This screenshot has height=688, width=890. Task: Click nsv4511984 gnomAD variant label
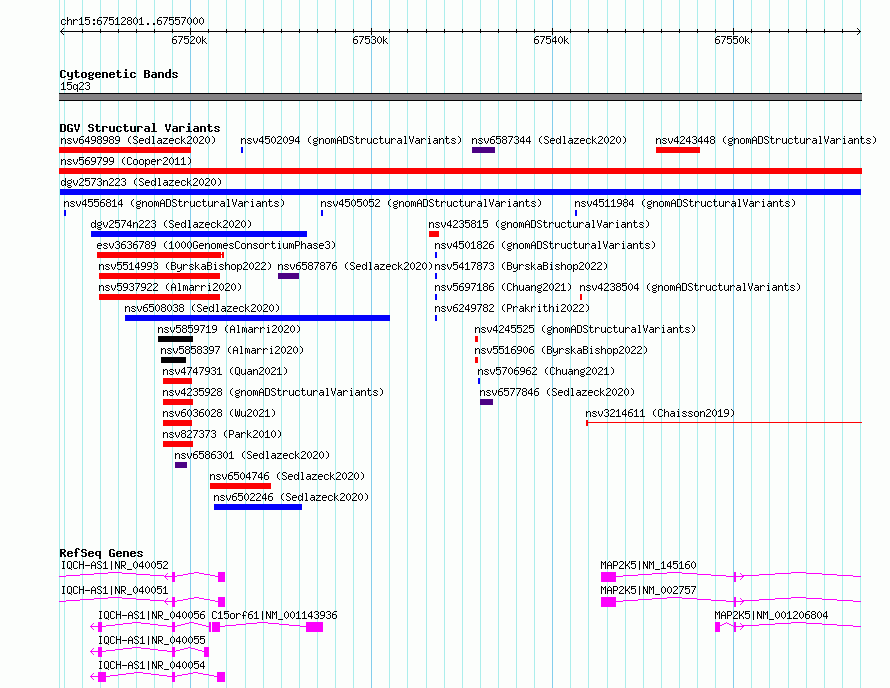pyautogui.click(x=685, y=203)
